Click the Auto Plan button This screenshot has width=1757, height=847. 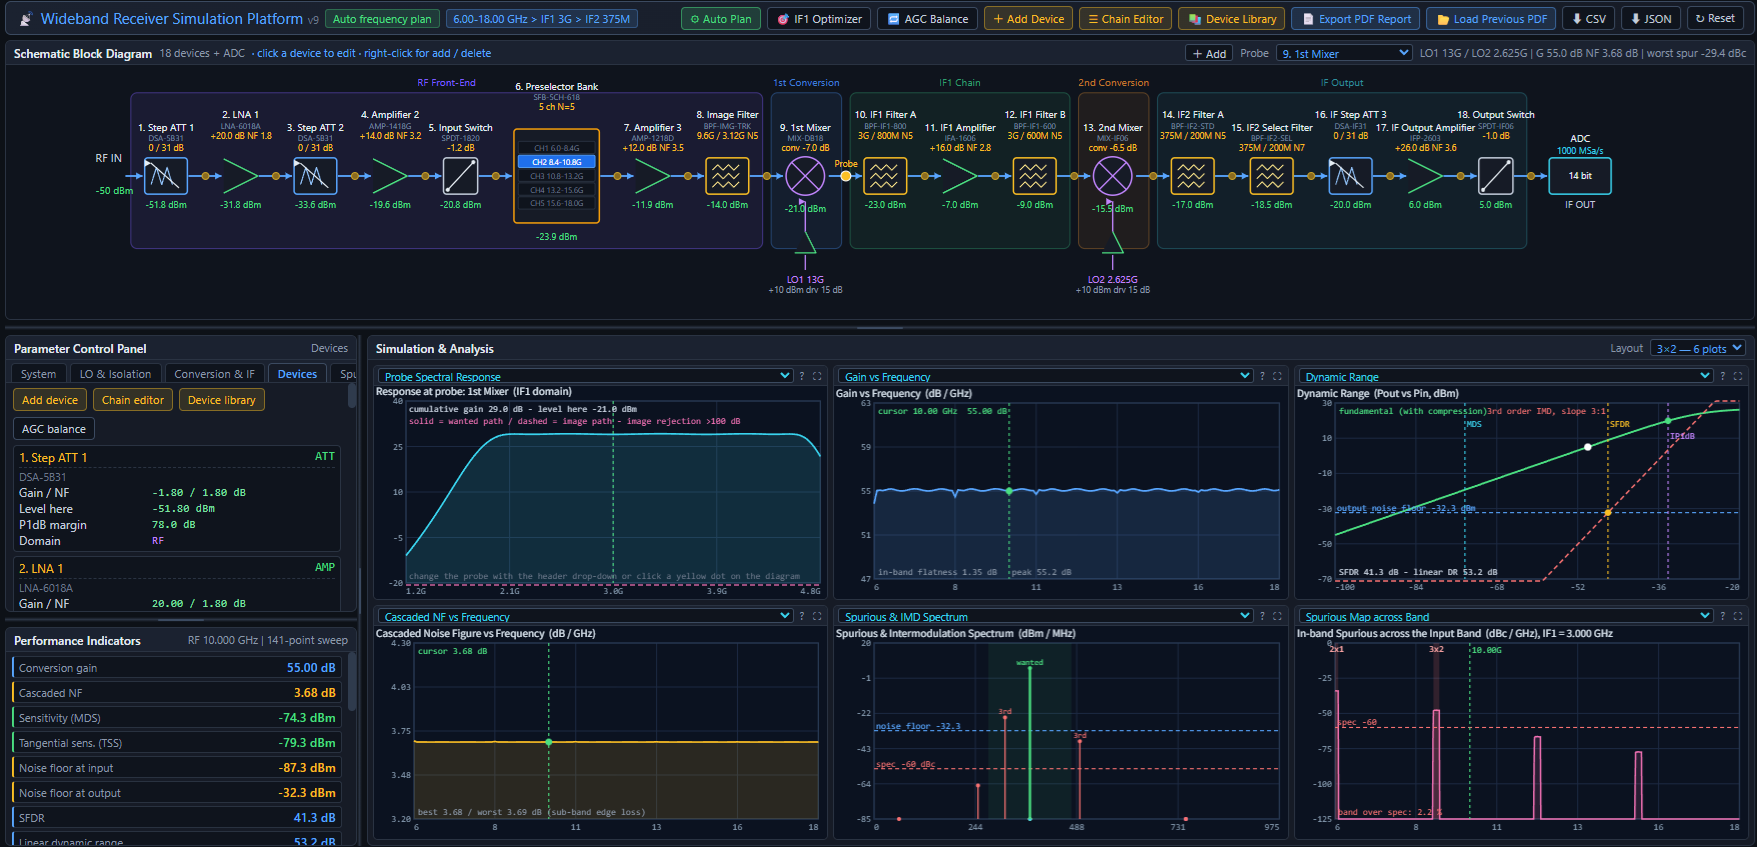(721, 19)
